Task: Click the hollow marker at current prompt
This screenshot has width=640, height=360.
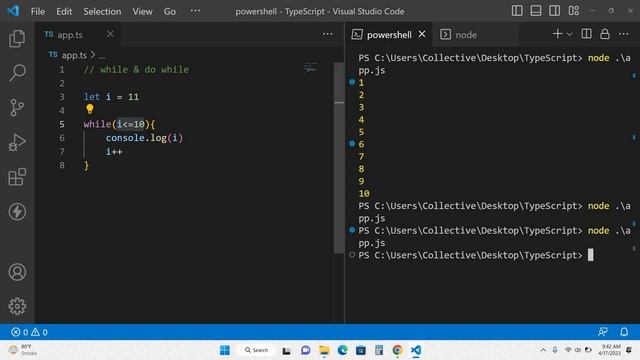Action: (x=352, y=255)
